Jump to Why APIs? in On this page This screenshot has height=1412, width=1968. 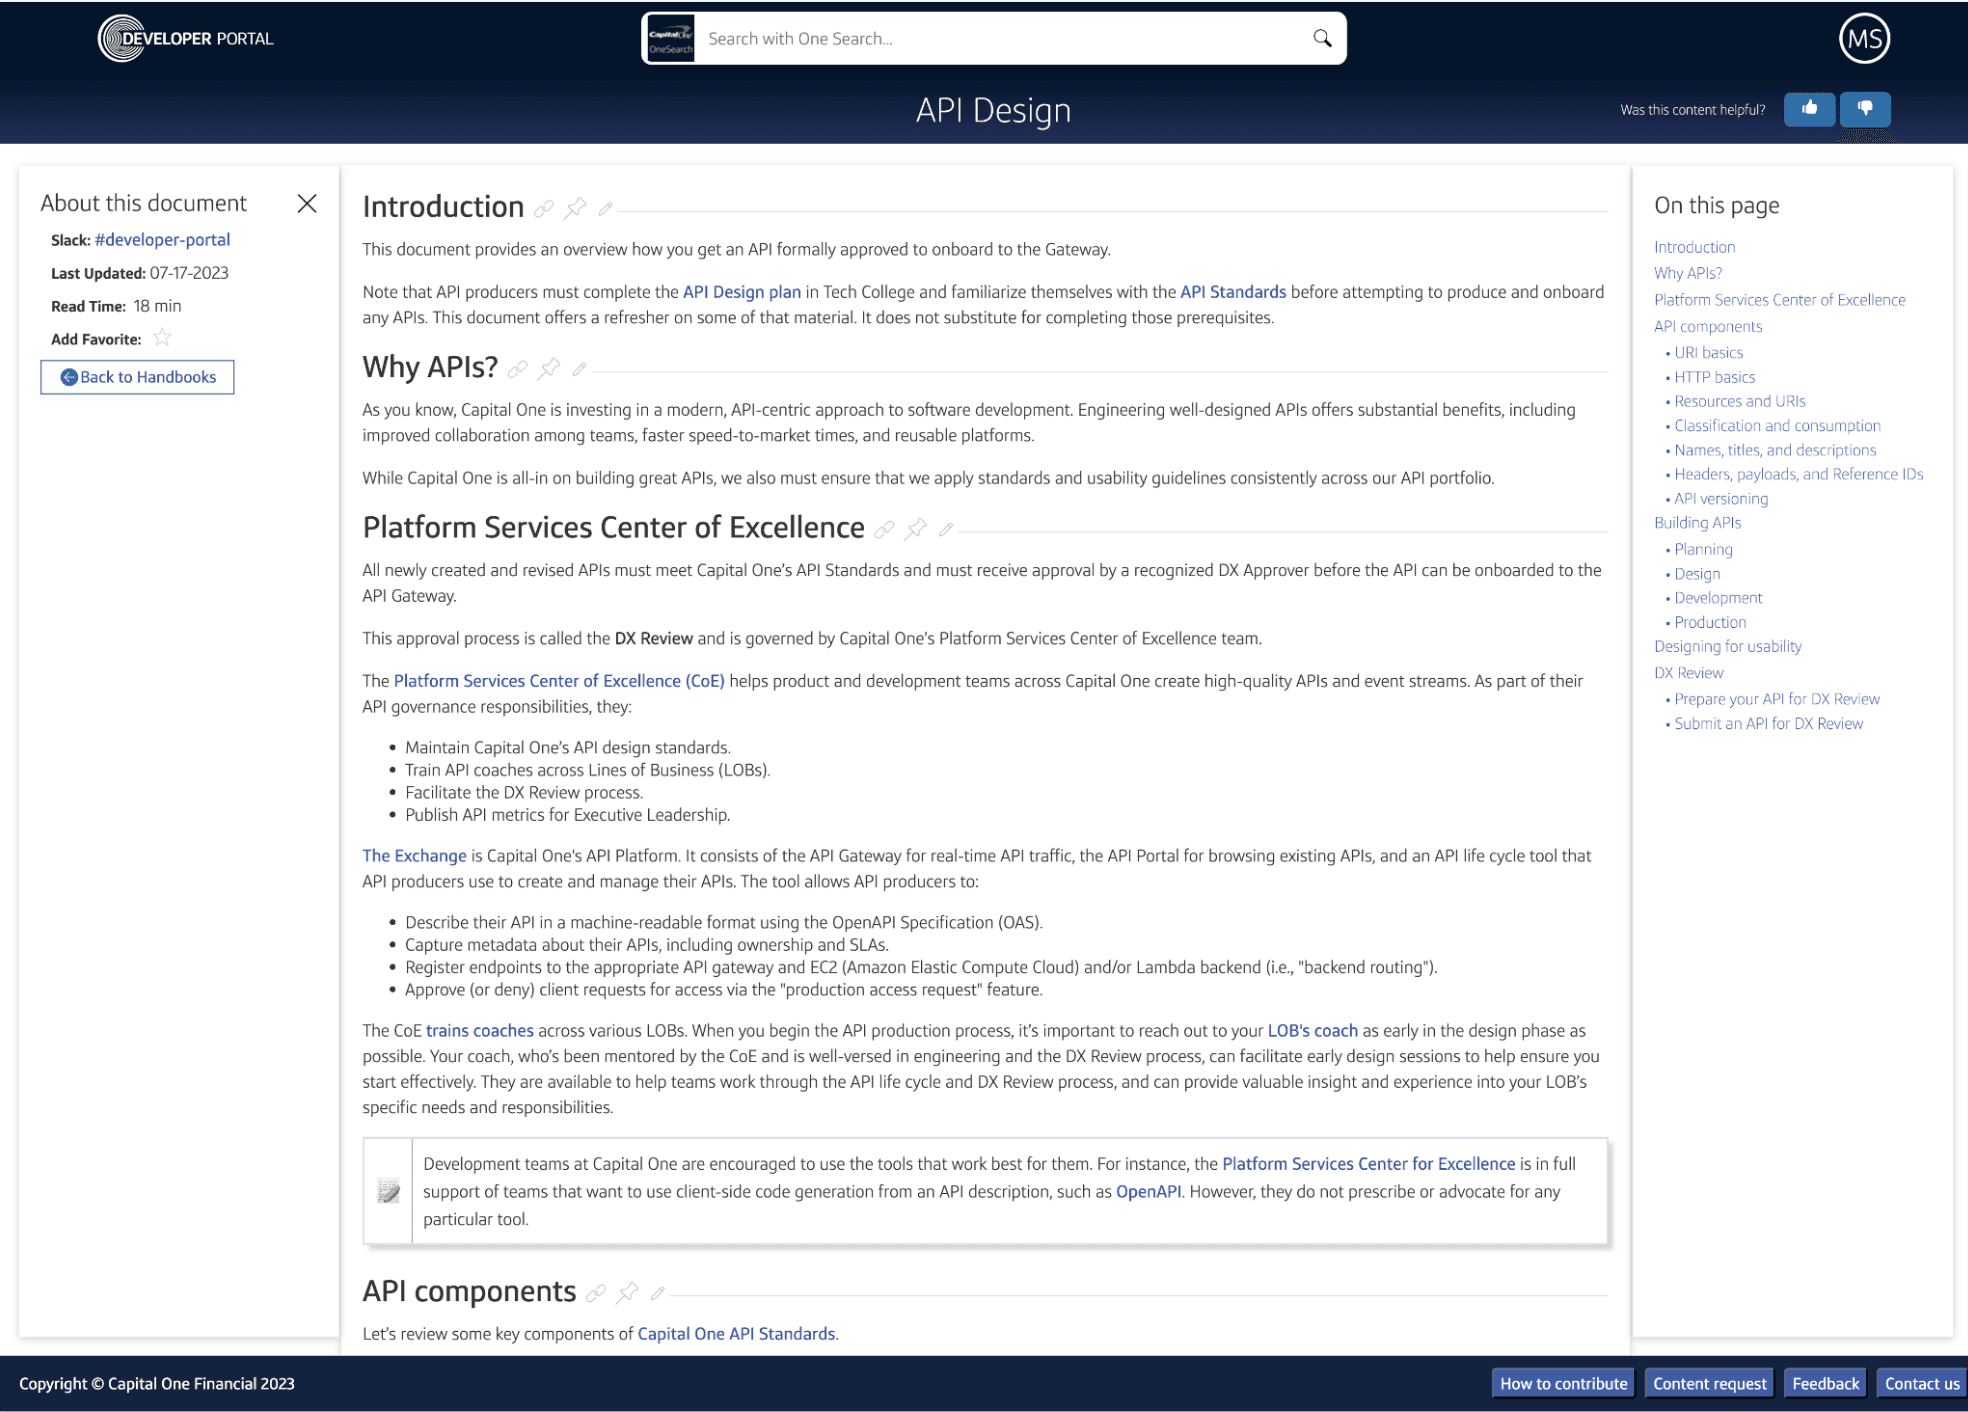(x=1688, y=273)
